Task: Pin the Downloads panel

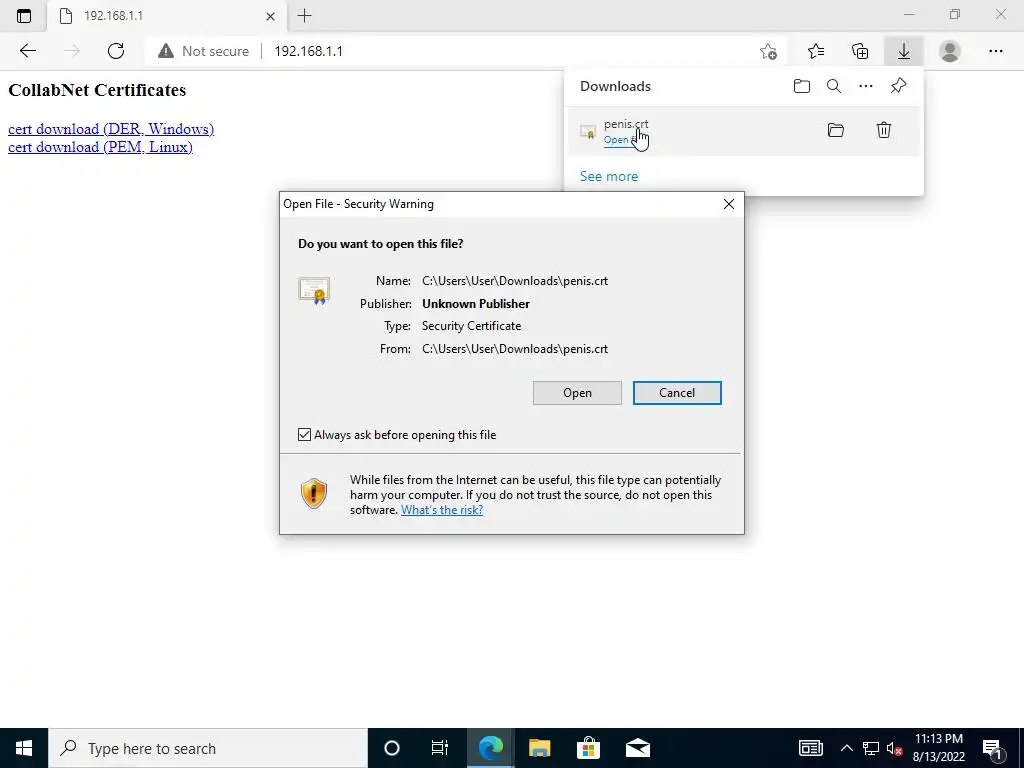Action: (899, 86)
